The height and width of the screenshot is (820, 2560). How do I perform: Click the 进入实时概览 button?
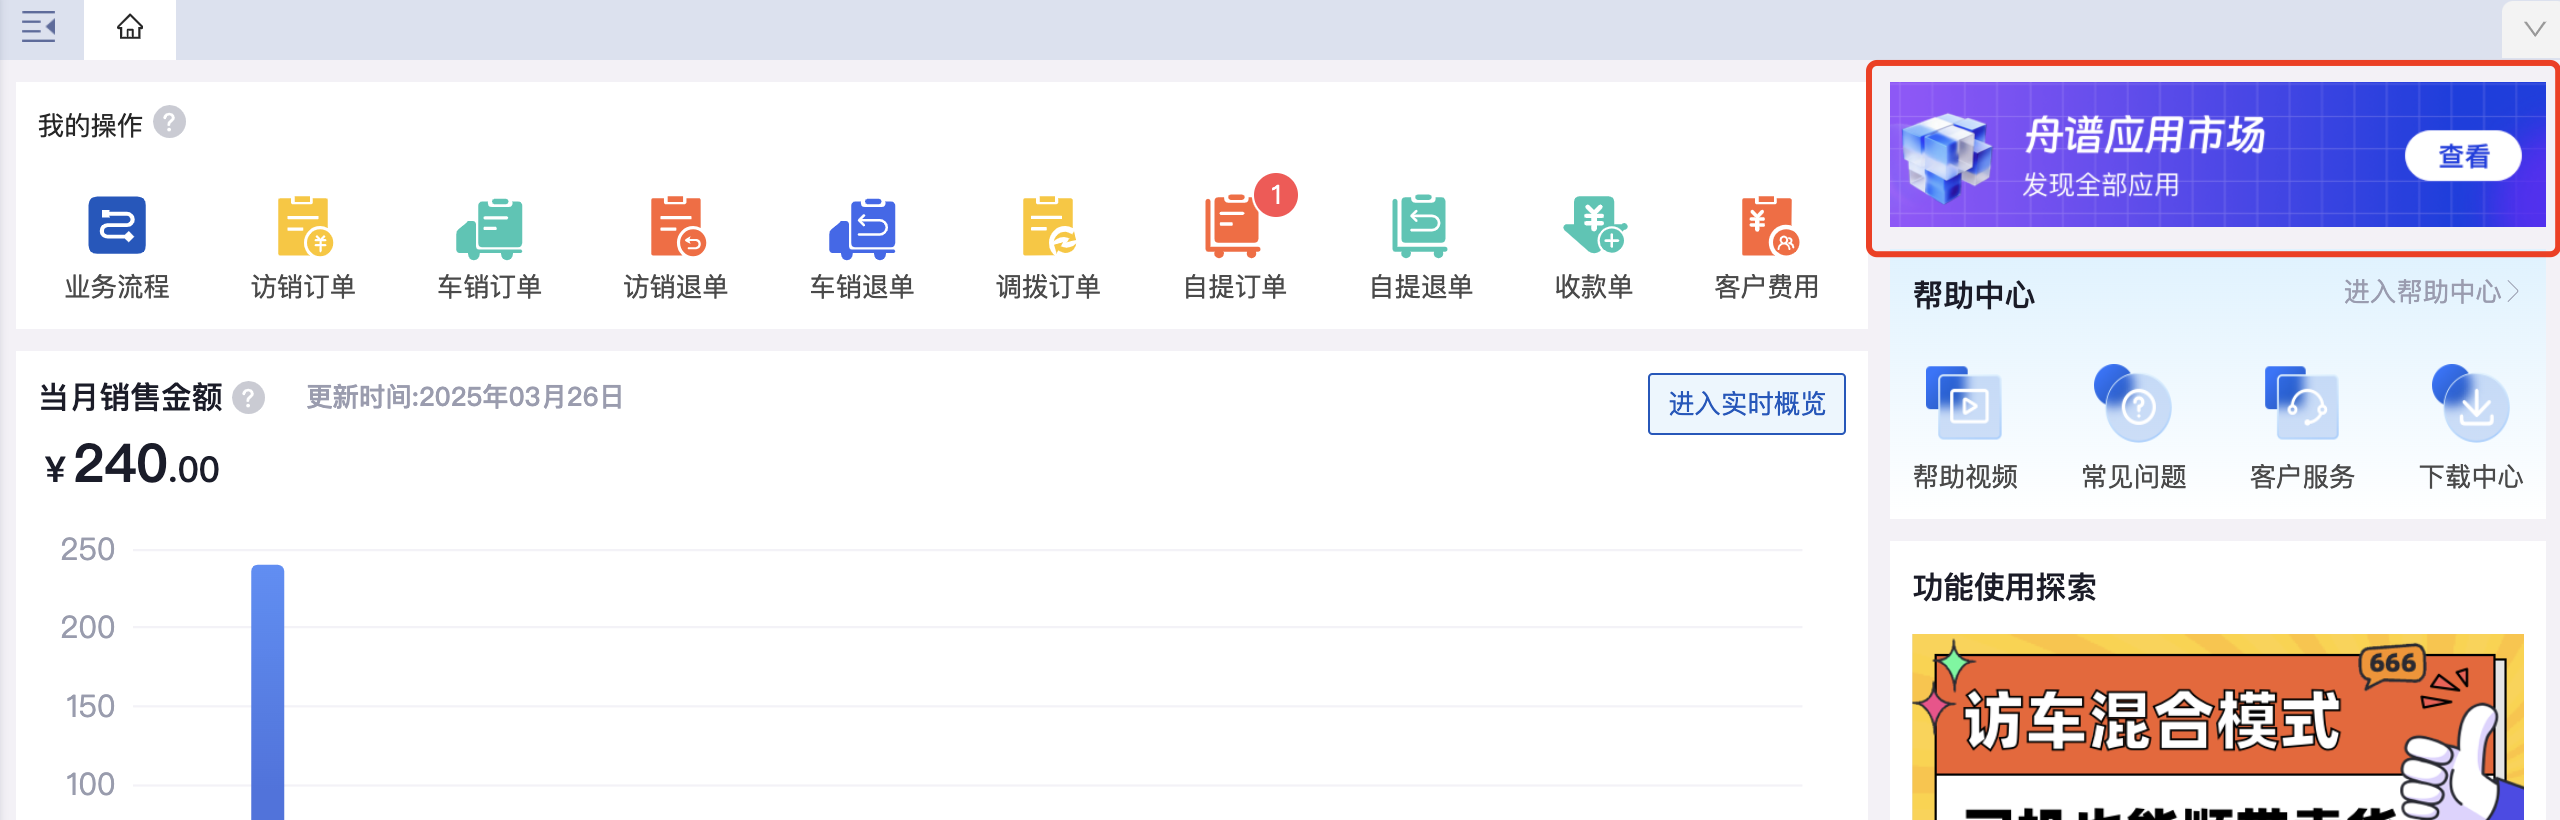1746,404
